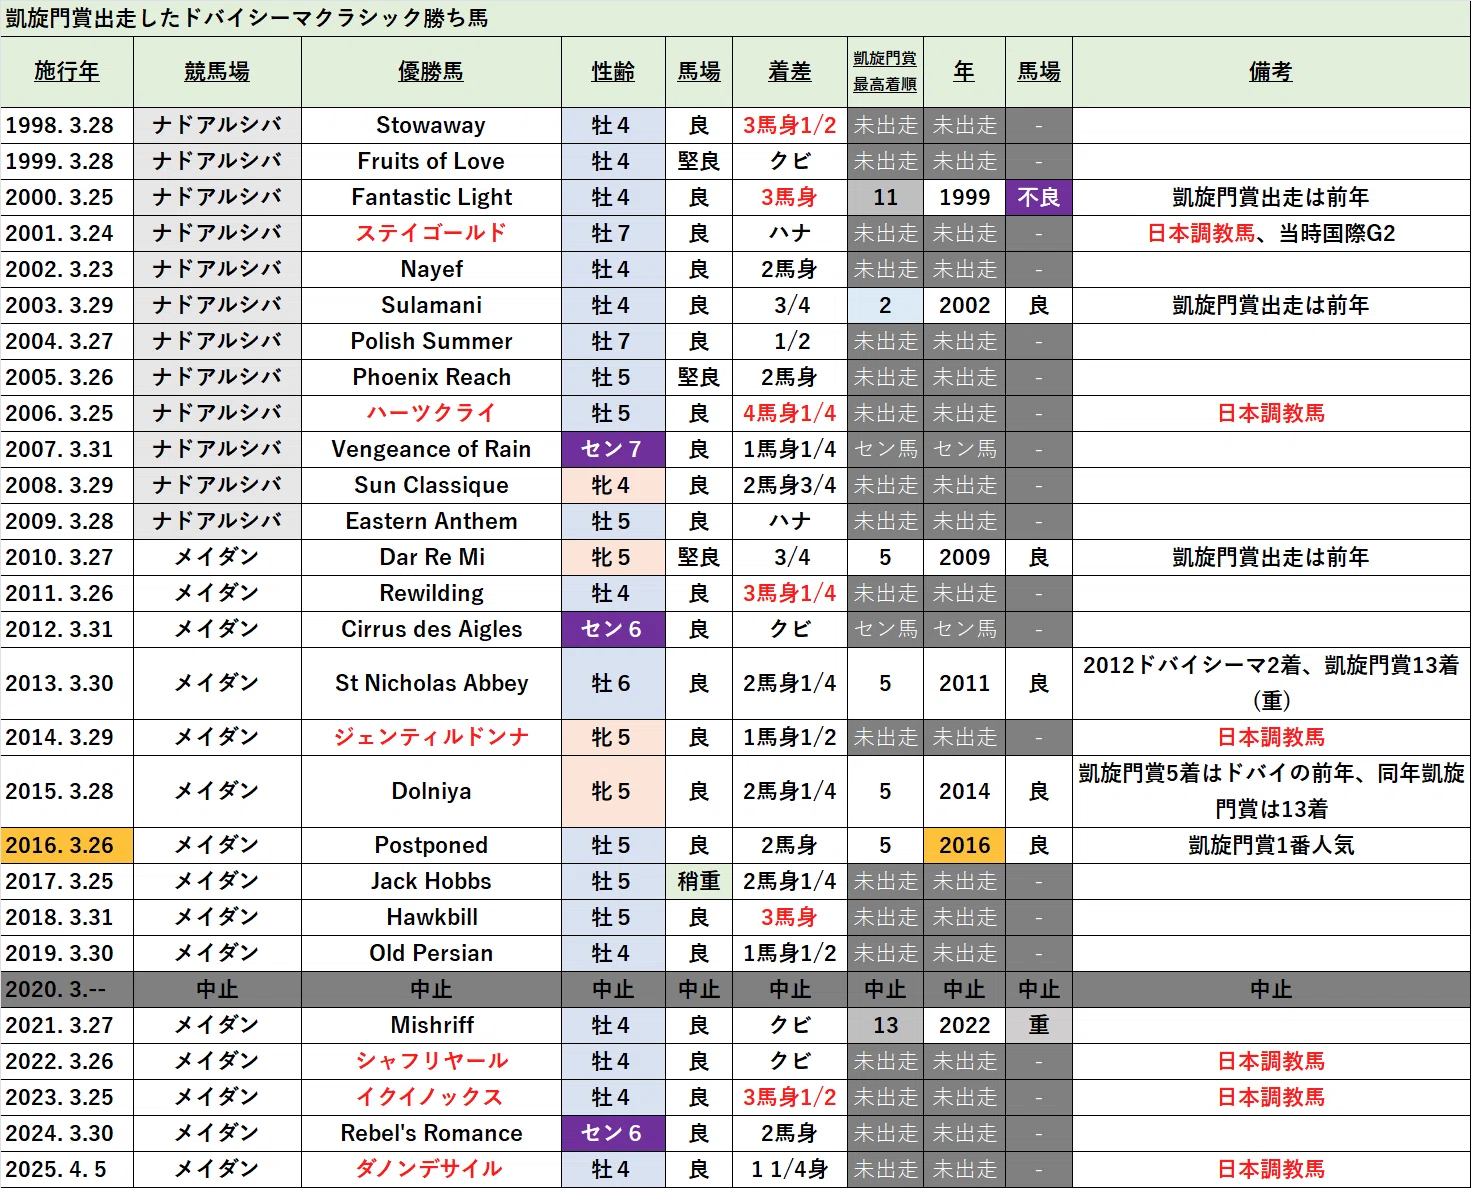Select the Old Persian cell
The width and height of the screenshot is (1471, 1188).
click(x=431, y=953)
